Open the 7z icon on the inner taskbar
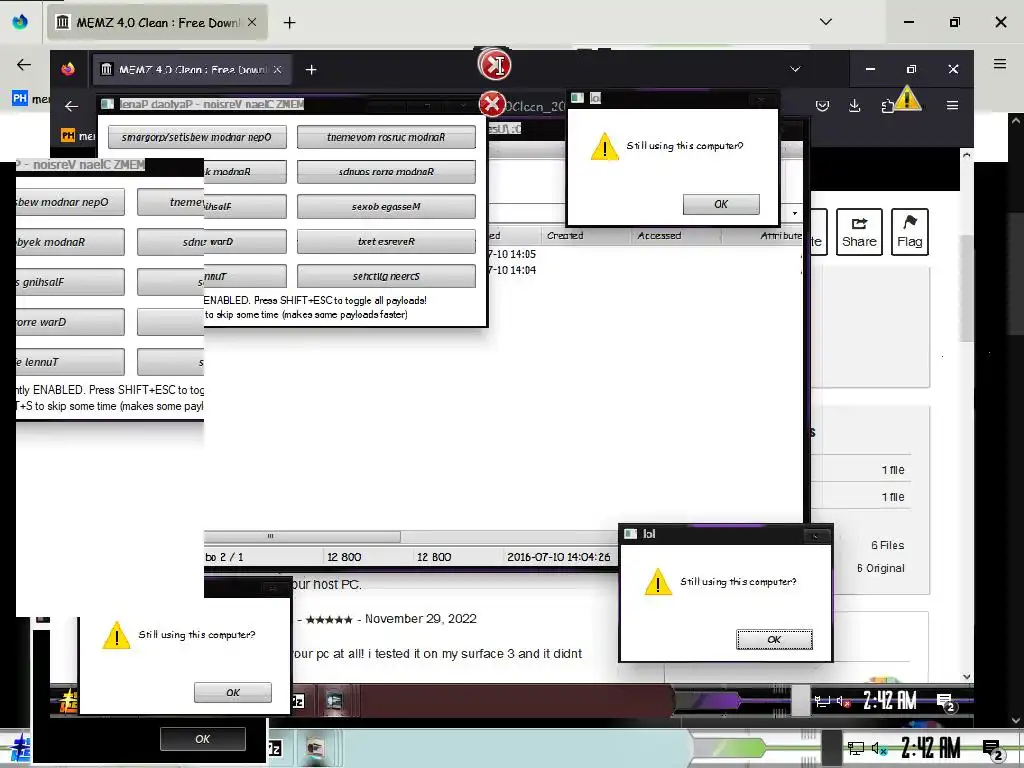 coord(298,701)
